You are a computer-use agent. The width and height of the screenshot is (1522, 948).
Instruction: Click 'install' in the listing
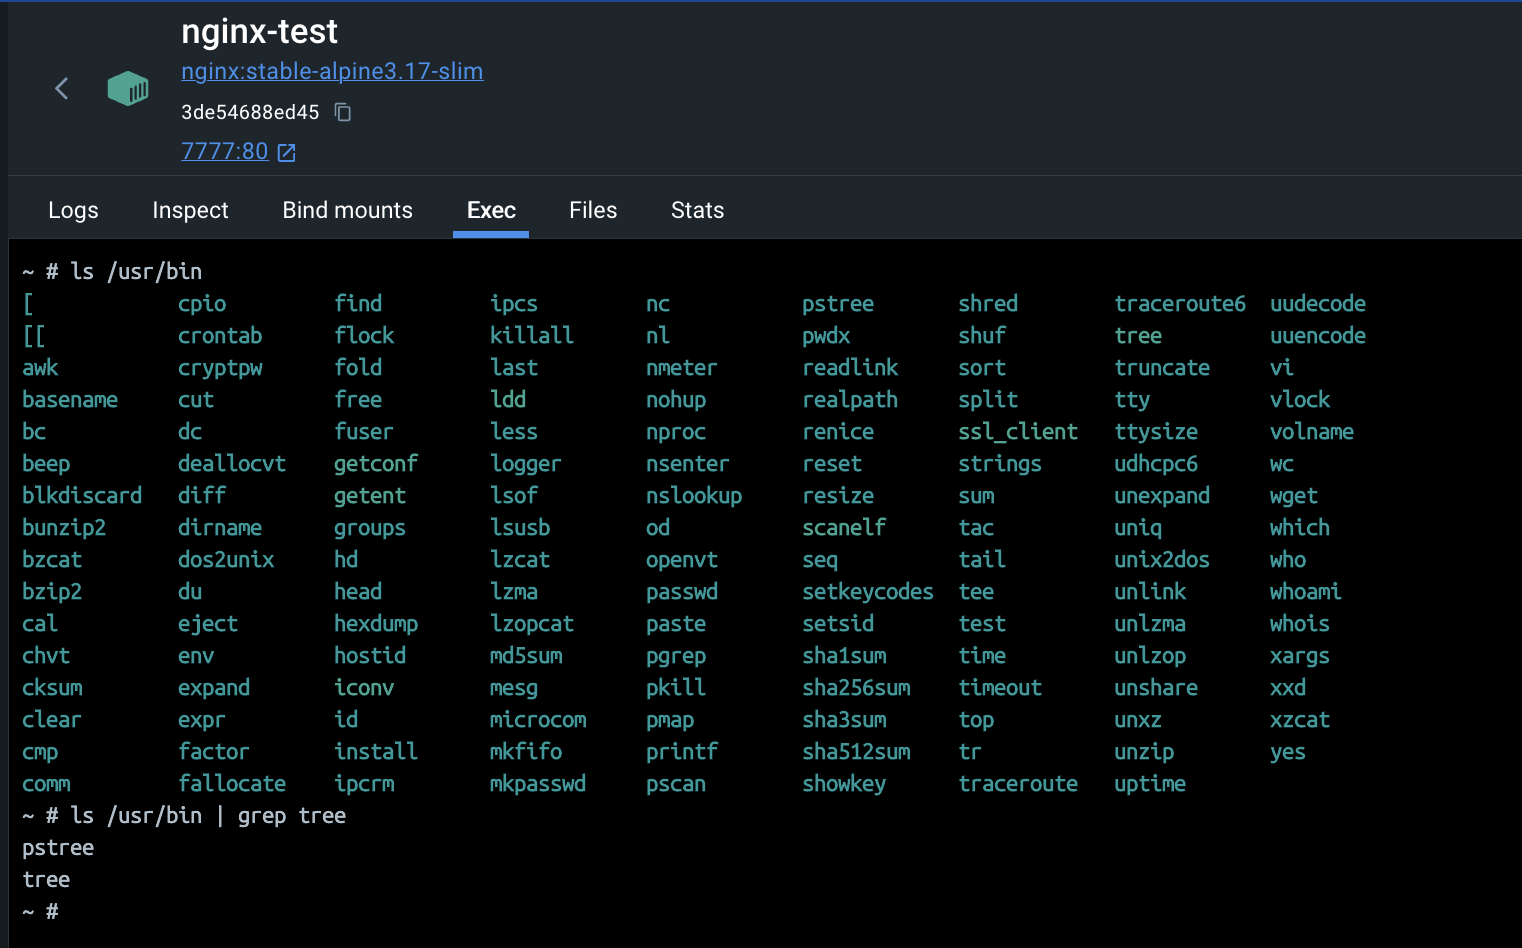pos(376,752)
